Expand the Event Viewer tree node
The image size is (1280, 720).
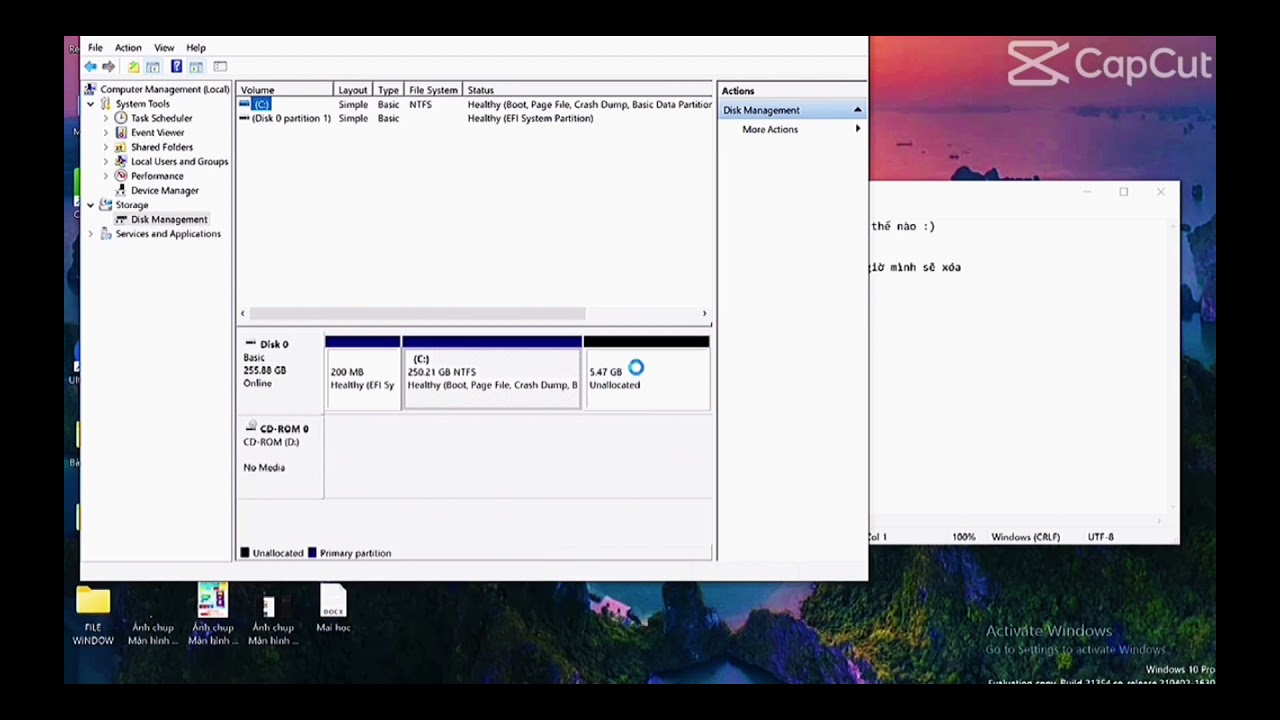coord(106,132)
